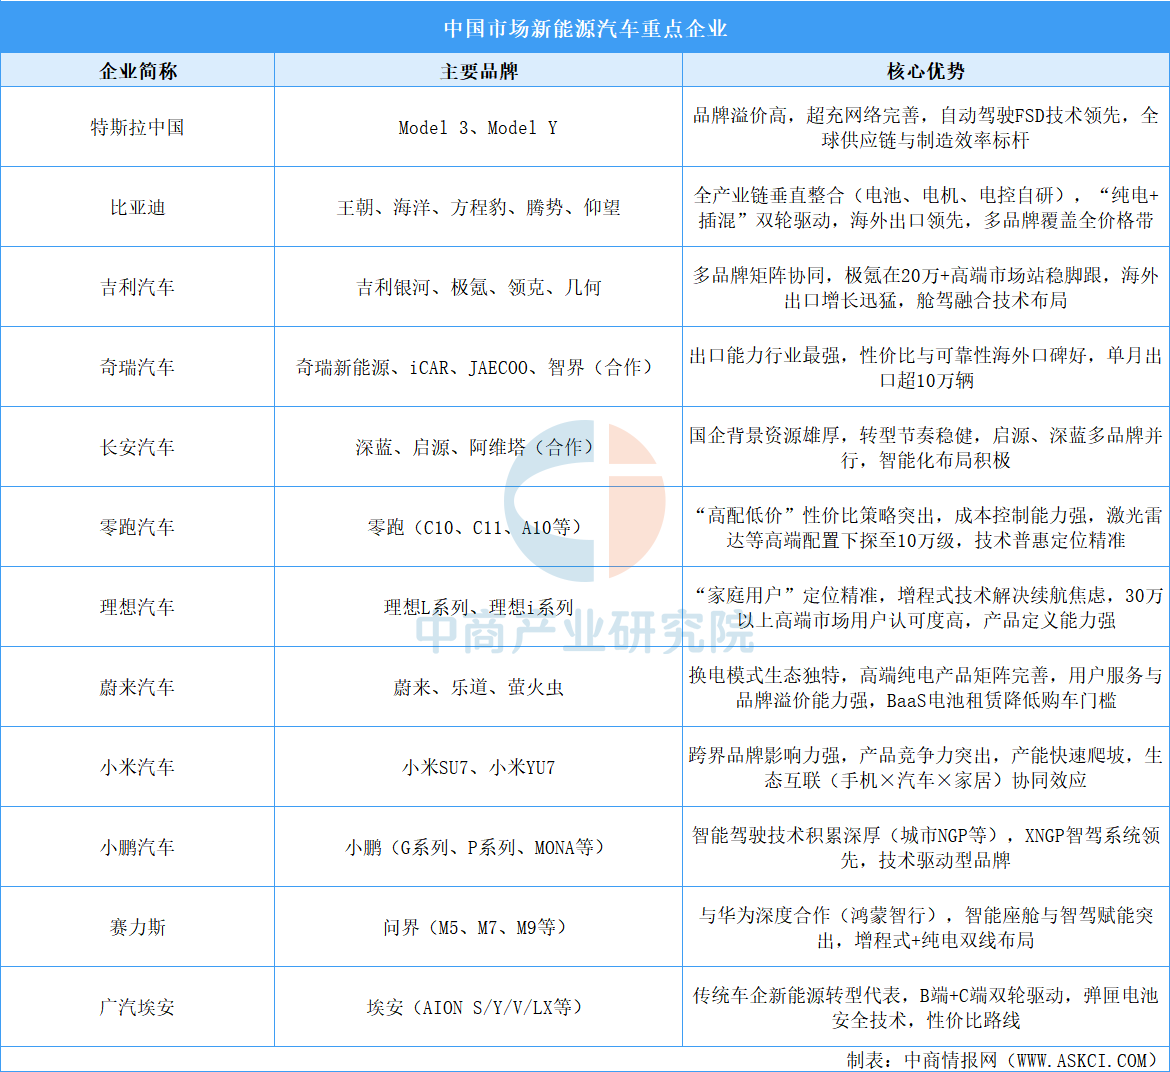
Task: Select the advantage text starting 品牌溢价高
Action: point(925,128)
